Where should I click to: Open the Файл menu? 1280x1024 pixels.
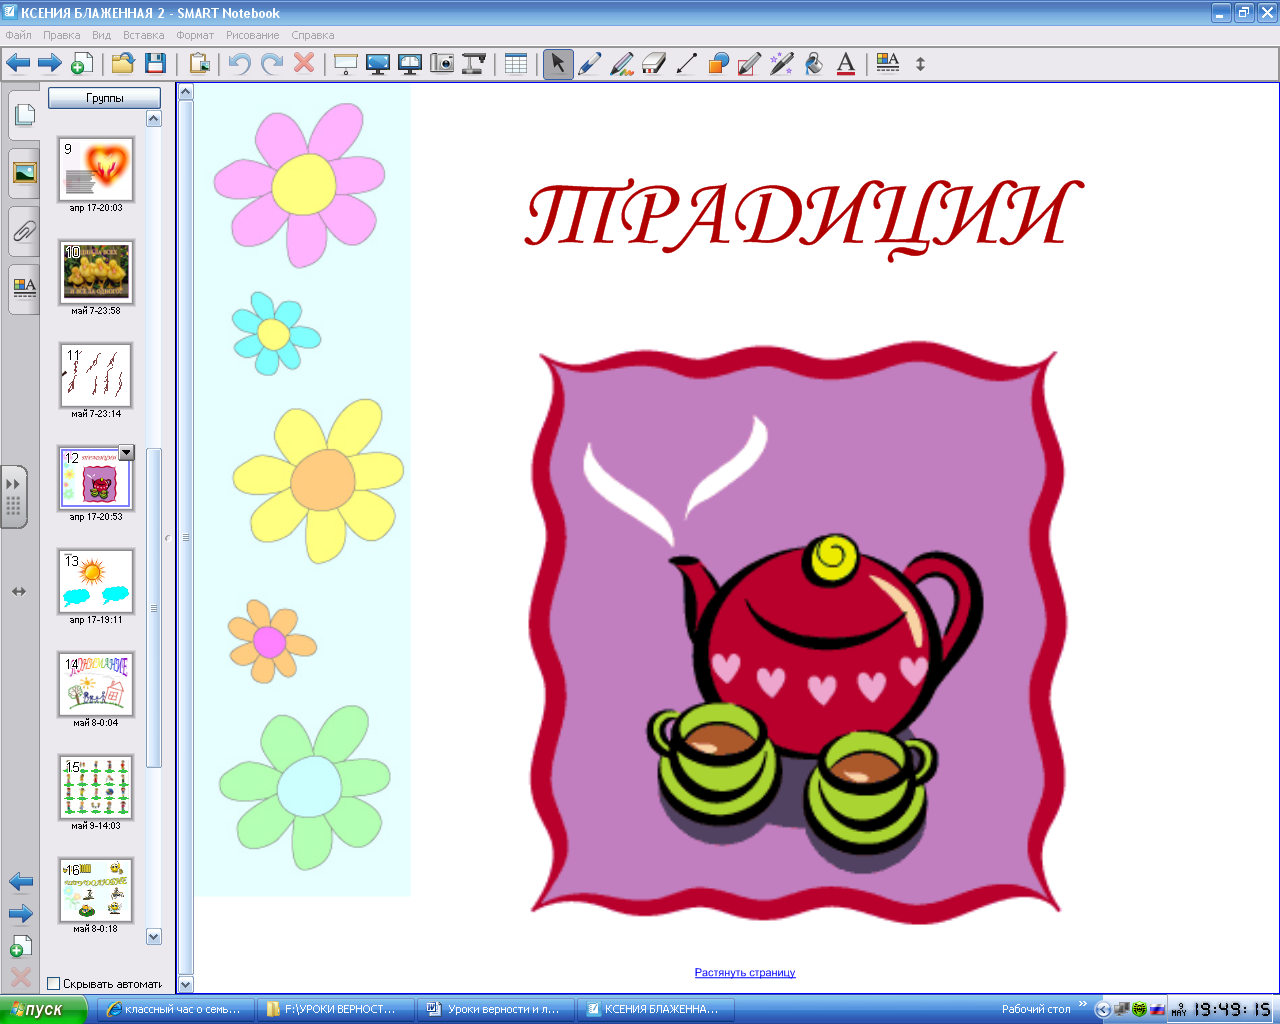18,35
